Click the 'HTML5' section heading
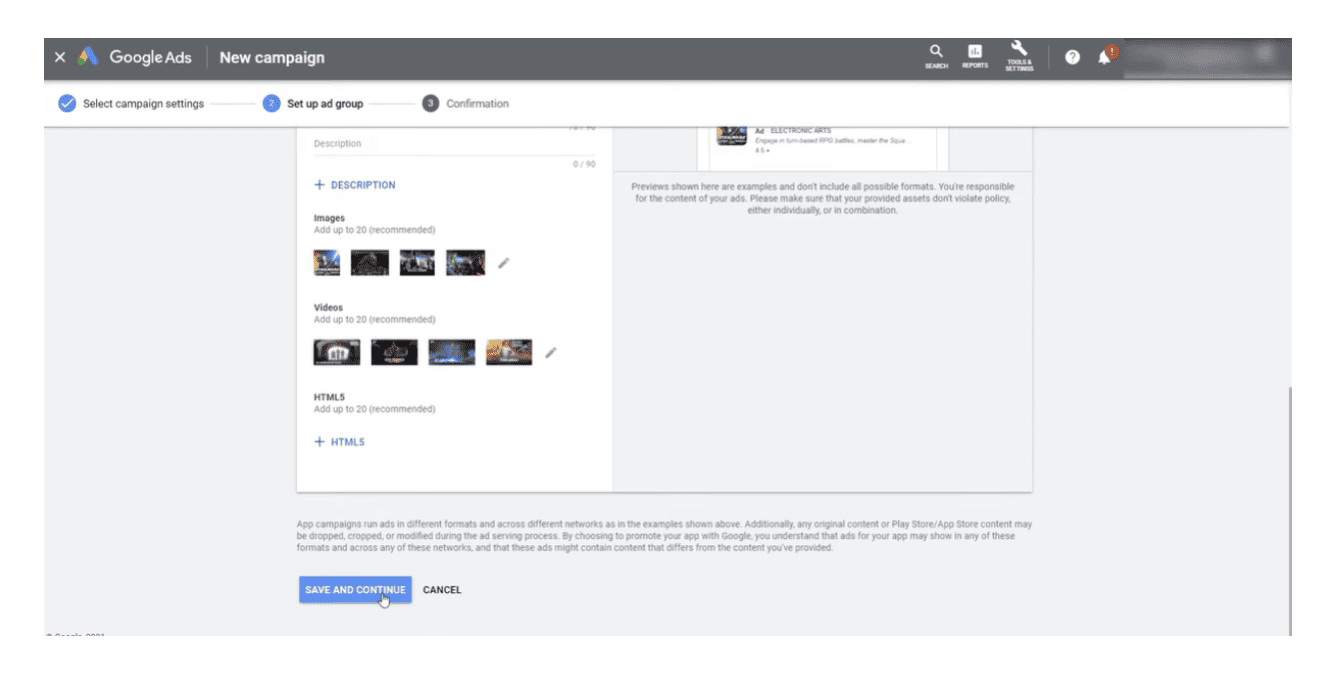Image resolution: width=1334 pixels, height=684 pixels. click(x=329, y=397)
